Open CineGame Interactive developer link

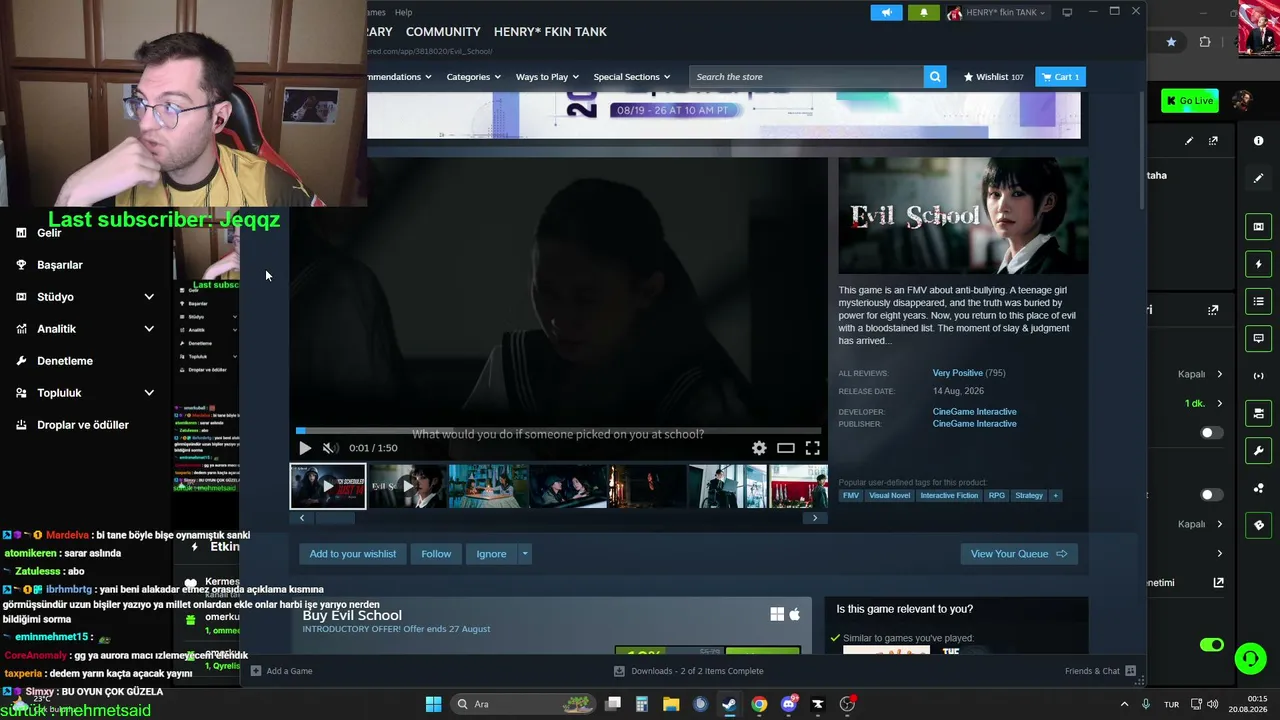click(974, 412)
